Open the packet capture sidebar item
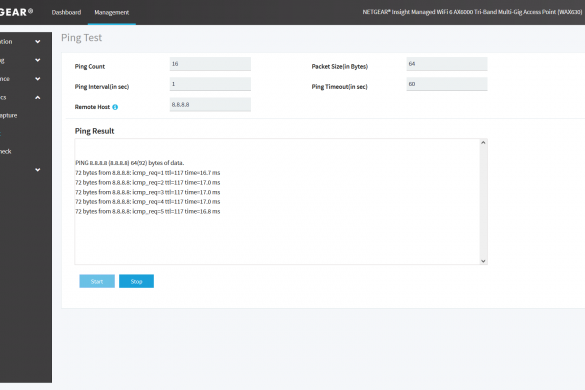585x390 pixels. 9,116
